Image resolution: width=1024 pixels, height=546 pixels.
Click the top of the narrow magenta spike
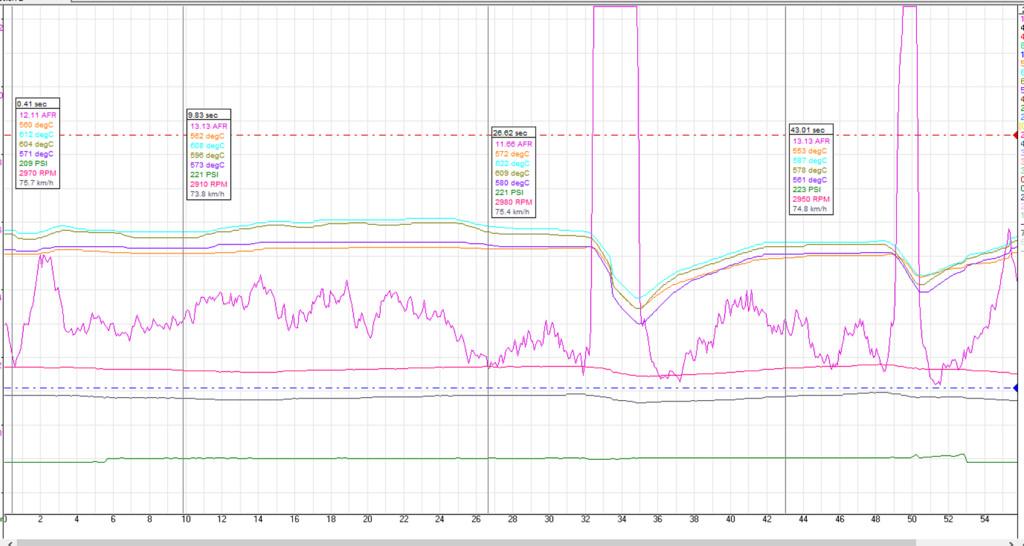(x=910, y=7)
